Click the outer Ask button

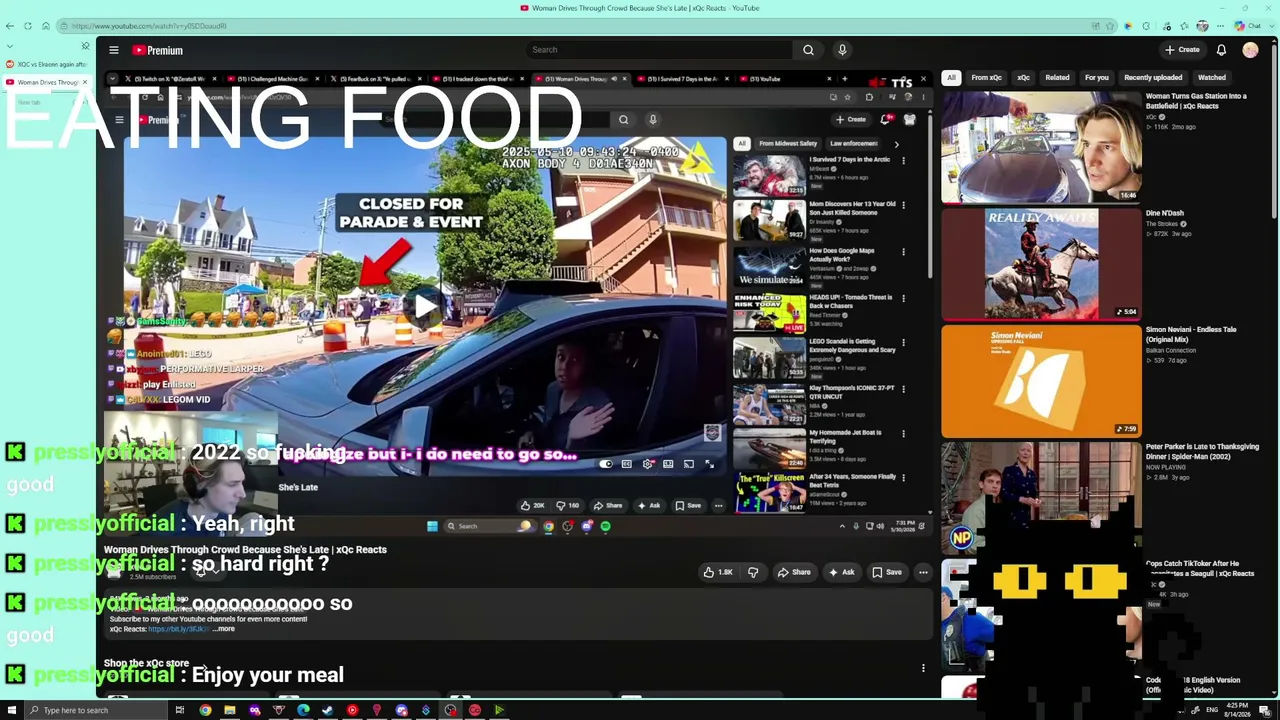click(x=841, y=572)
